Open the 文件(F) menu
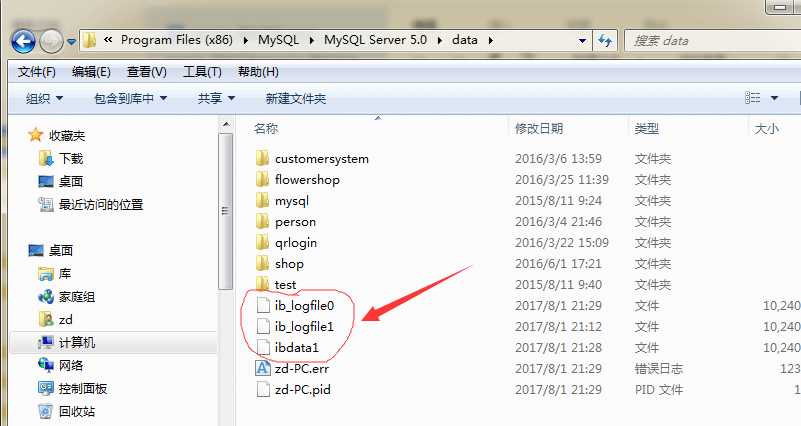 [x=37, y=72]
